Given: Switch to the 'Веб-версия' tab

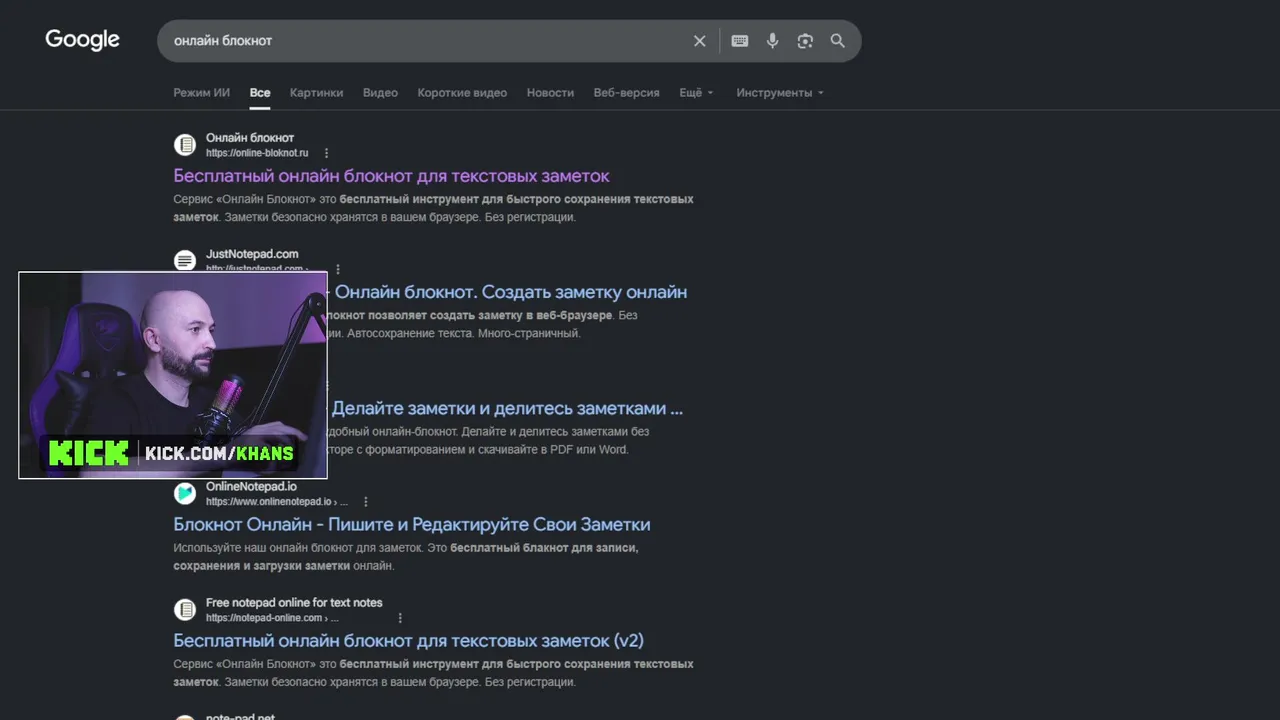Looking at the screenshot, I should [x=626, y=93].
